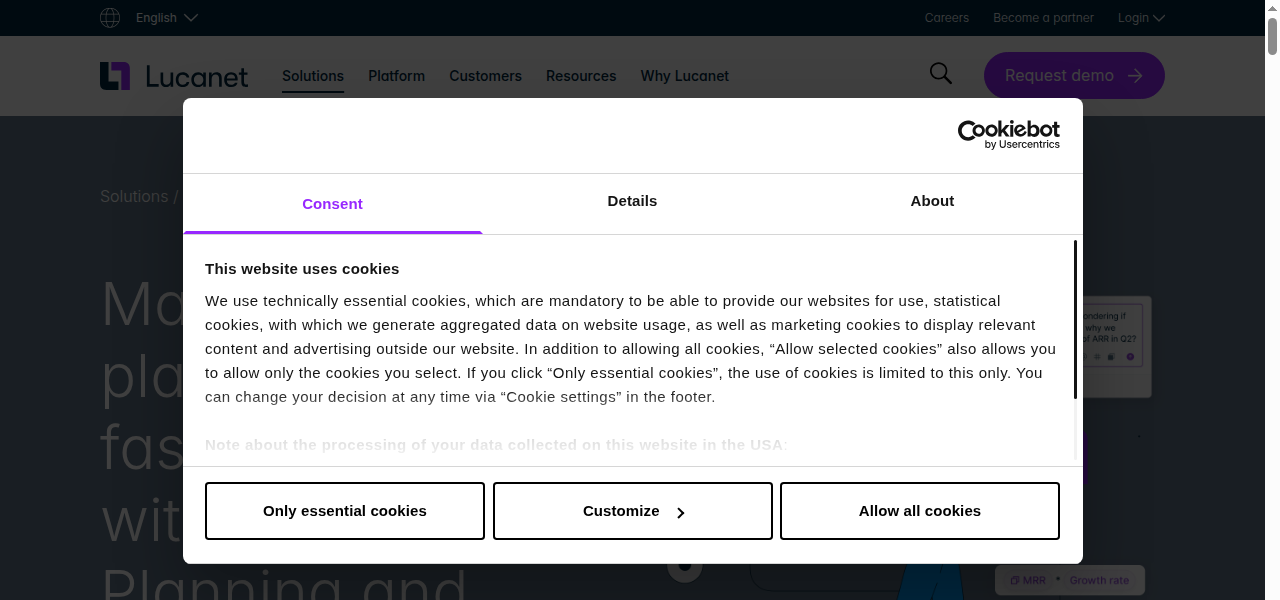Screen dimensions: 1280x600
Task: Open the Platform menu item
Action: [396, 76]
